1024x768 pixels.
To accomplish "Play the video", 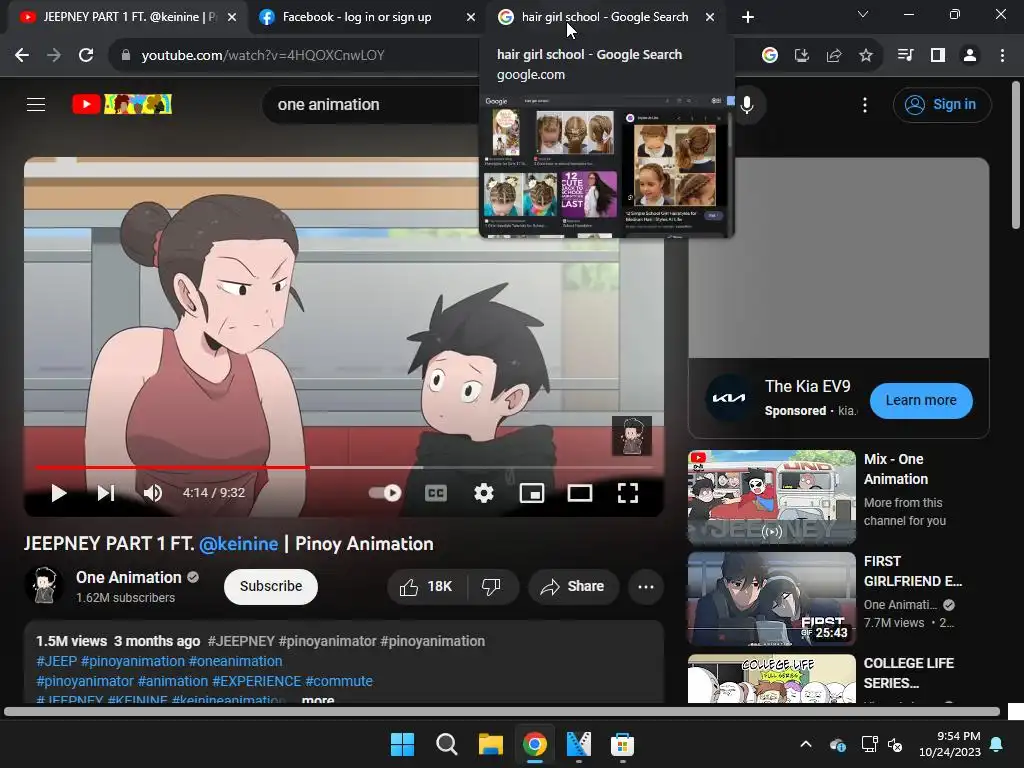I will tap(59, 493).
